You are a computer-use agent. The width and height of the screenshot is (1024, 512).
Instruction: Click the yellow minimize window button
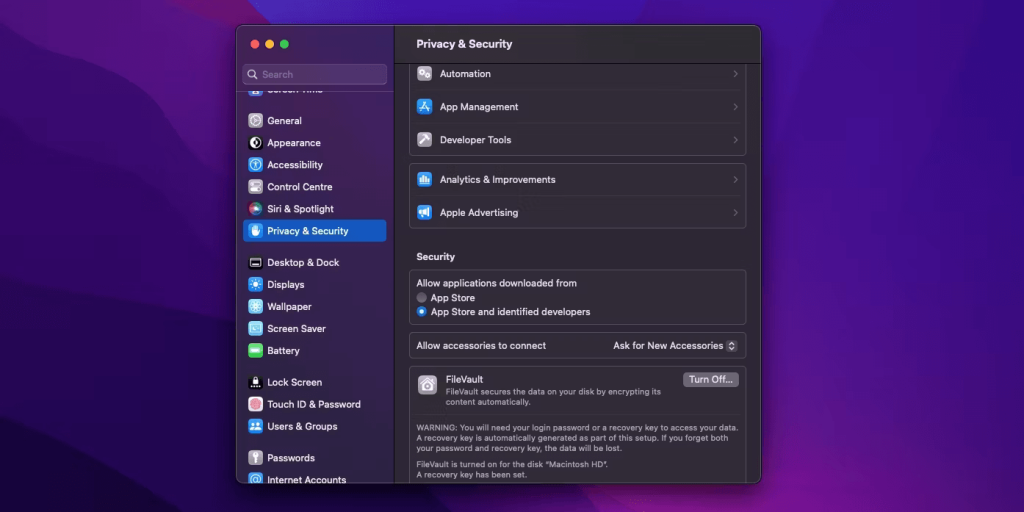coord(270,44)
